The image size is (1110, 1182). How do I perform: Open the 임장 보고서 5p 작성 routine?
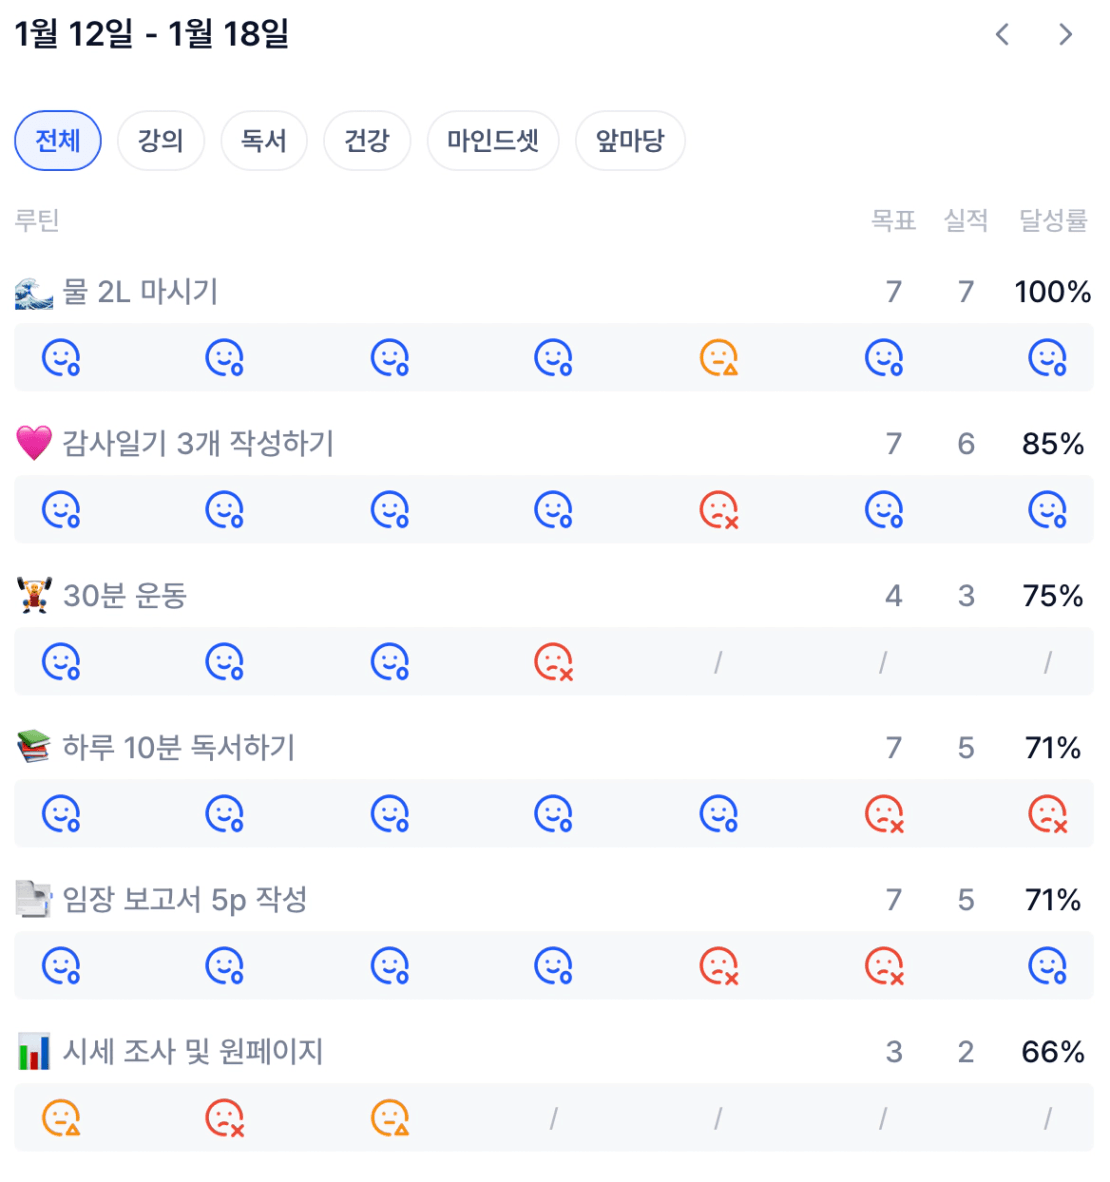[185, 899]
